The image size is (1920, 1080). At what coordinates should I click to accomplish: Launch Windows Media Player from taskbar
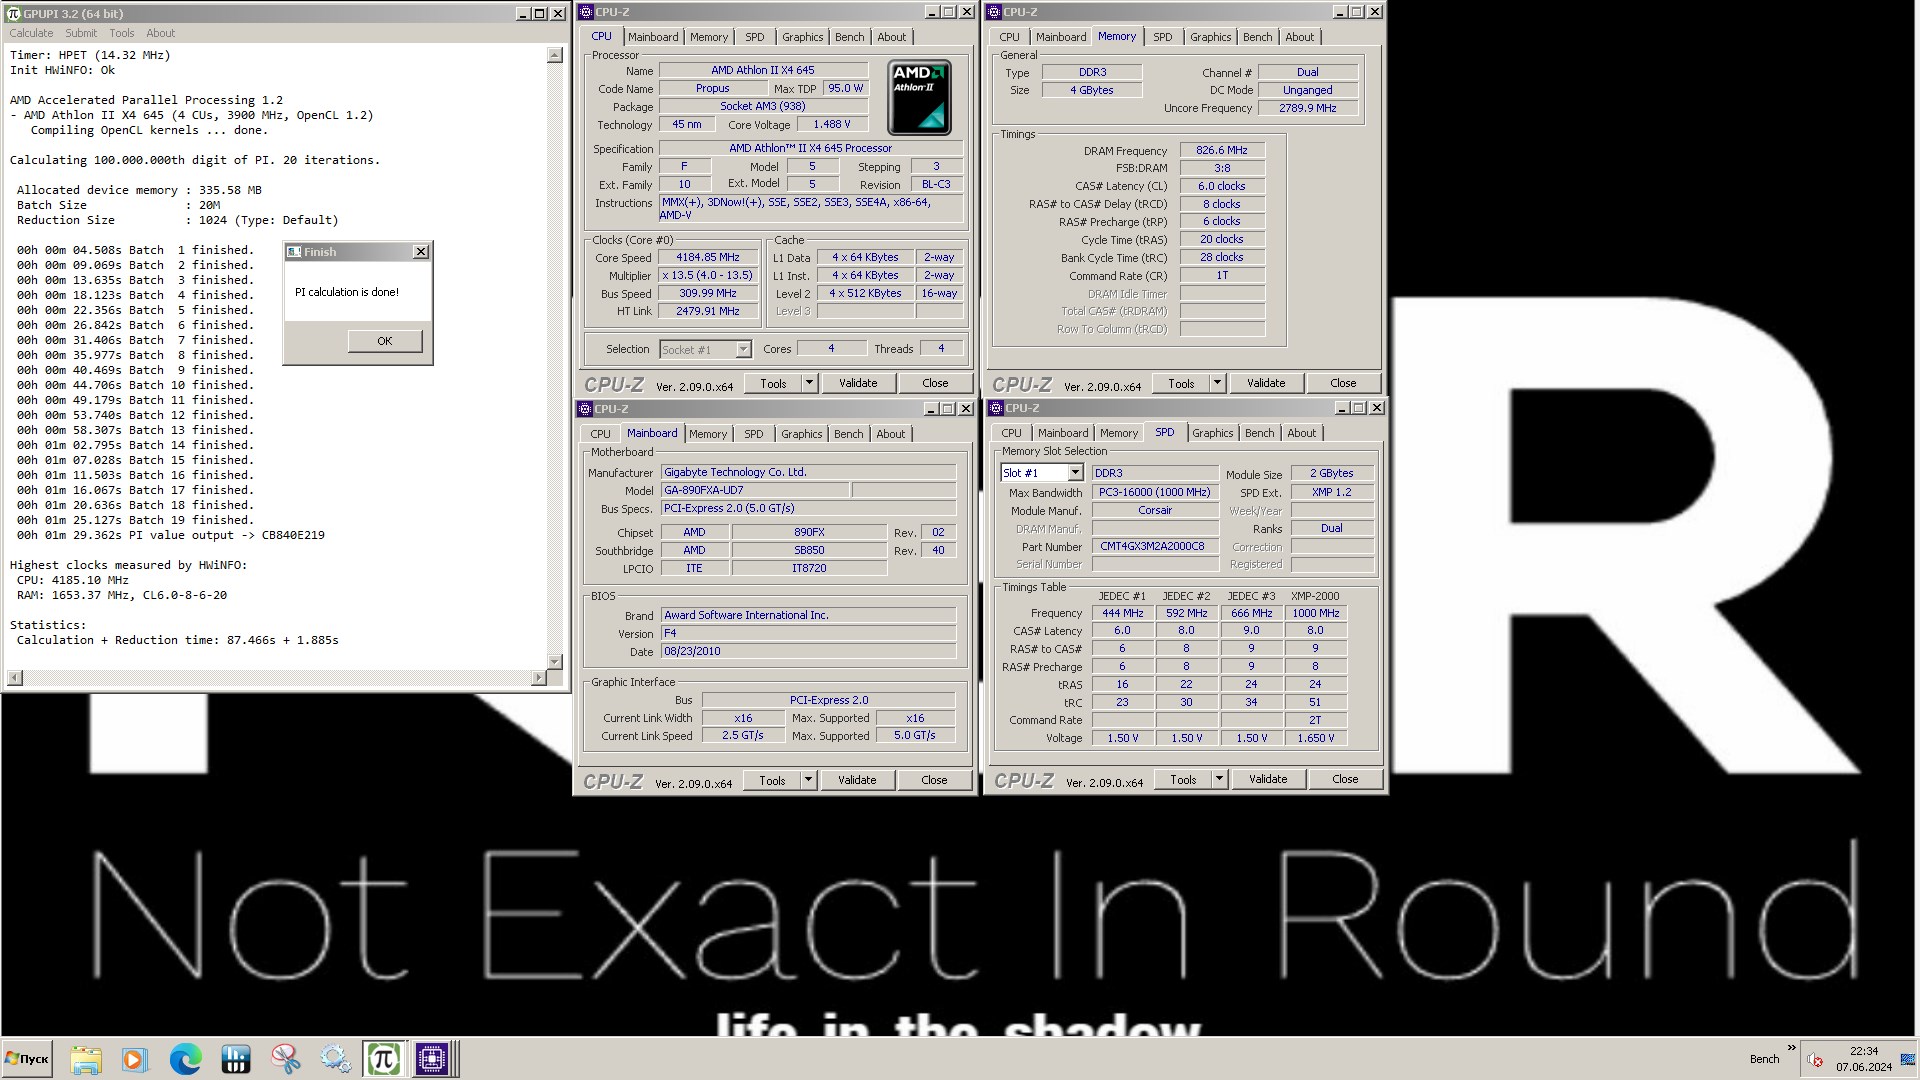(135, 1059)
